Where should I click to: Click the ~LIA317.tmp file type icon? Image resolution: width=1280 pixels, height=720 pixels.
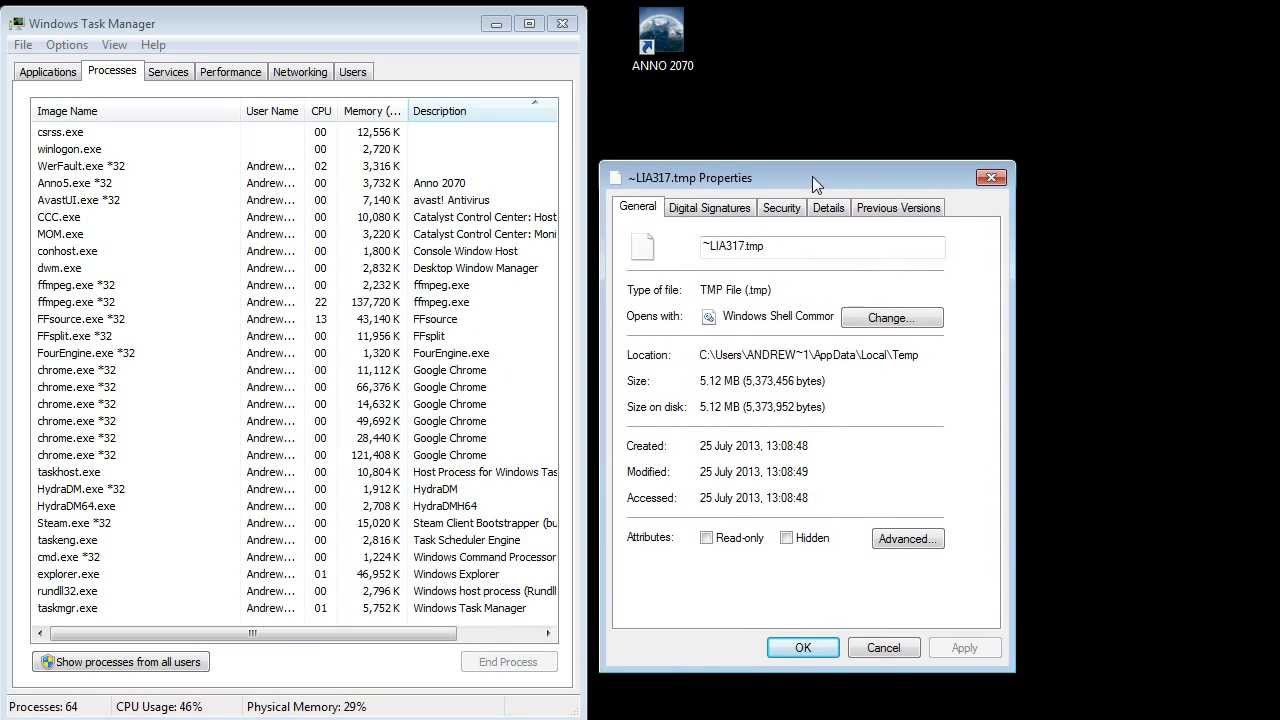pyautogui.click(x=643, y=246)
